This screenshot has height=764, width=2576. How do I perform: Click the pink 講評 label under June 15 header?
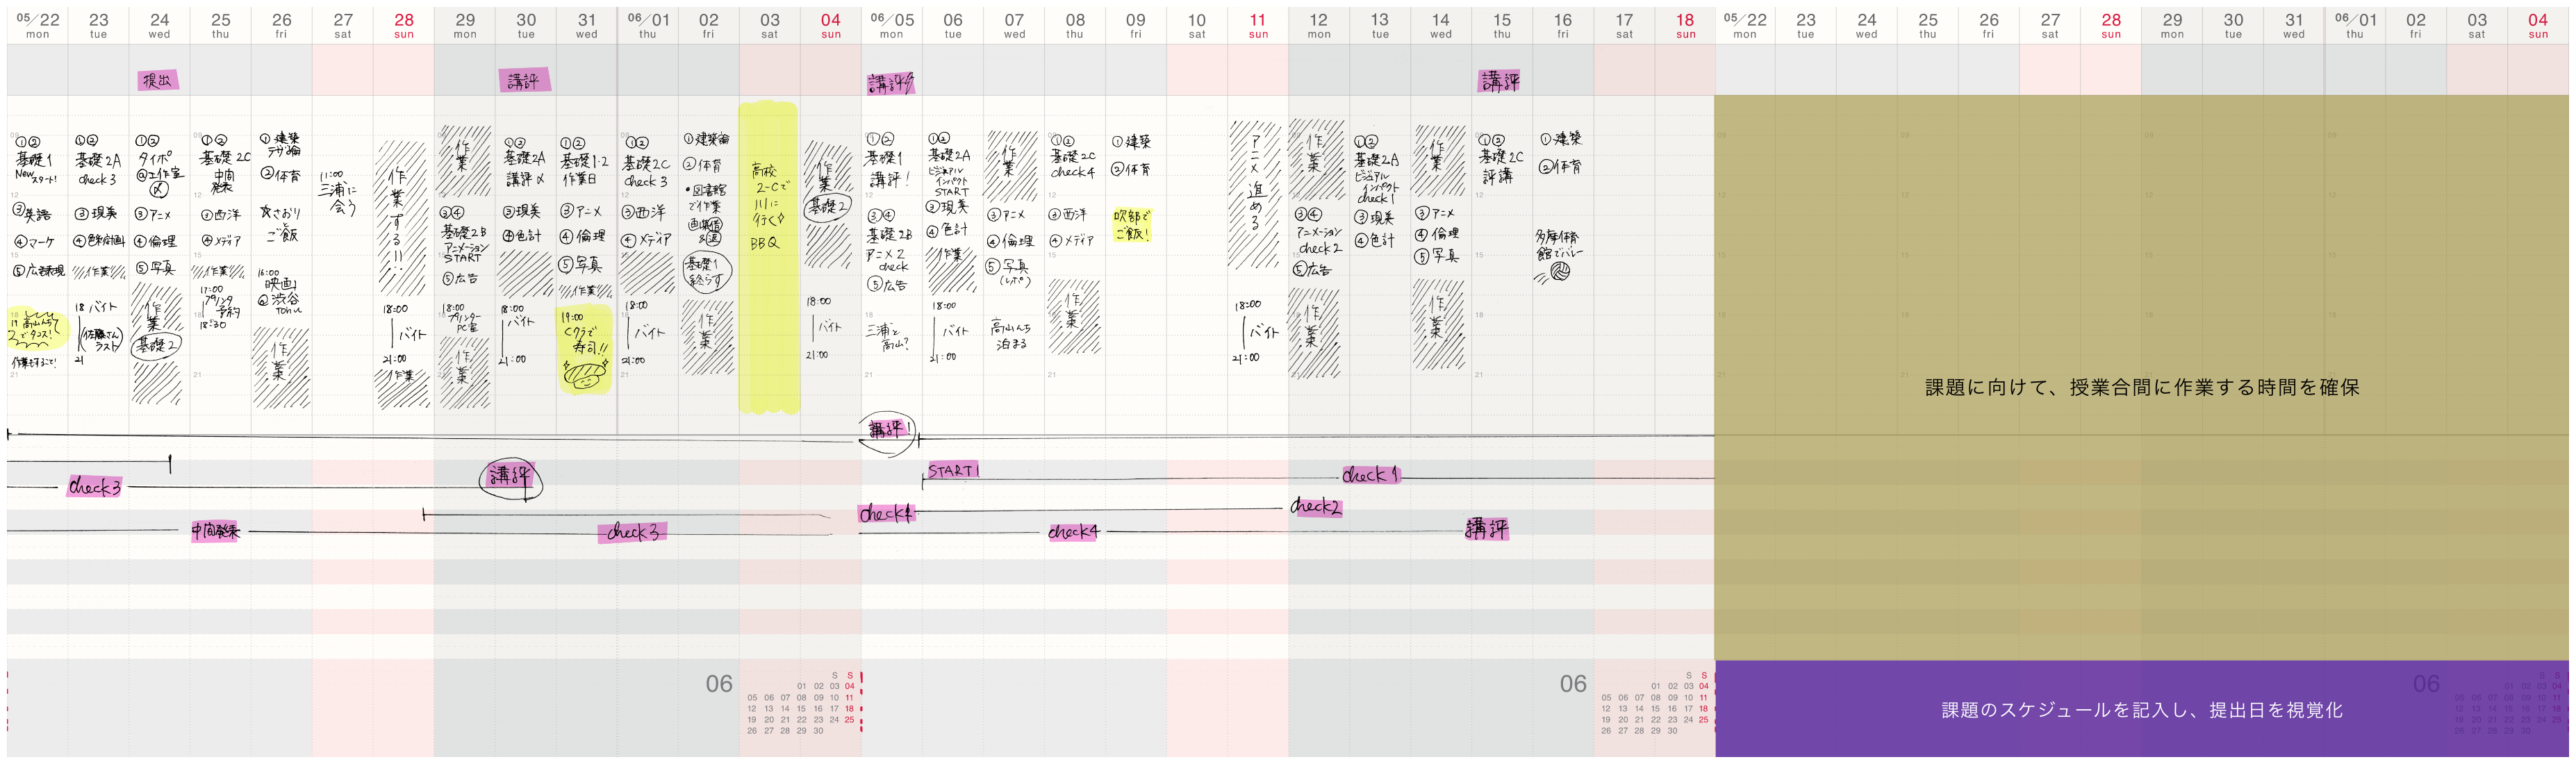click(1499, 81)
